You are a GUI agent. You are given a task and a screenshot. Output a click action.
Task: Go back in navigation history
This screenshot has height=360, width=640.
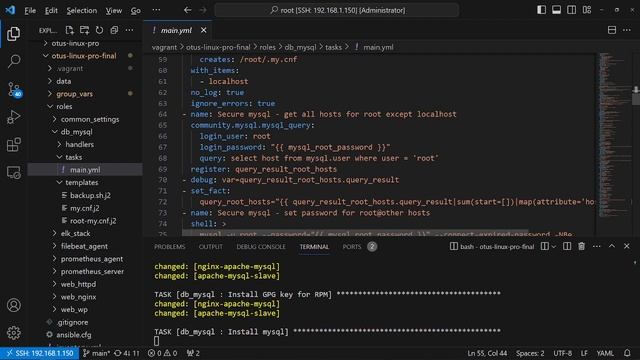click(x=187, y=10)
